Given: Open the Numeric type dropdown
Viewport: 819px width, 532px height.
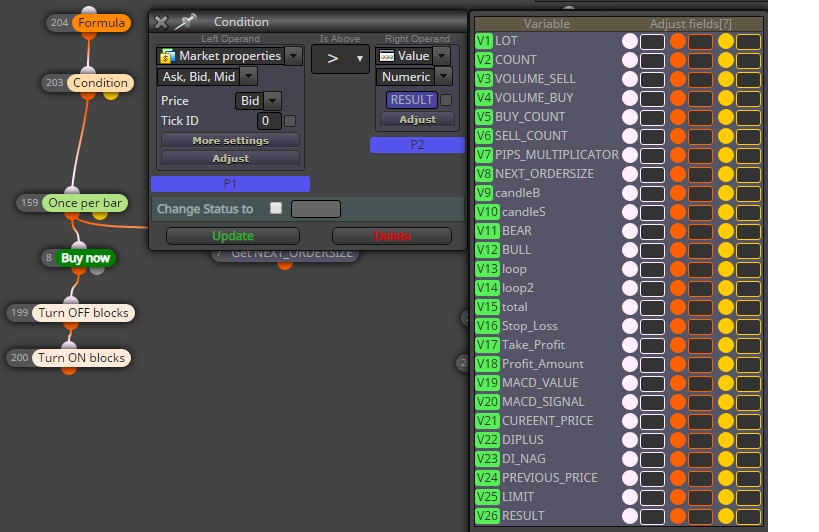Looking at the screenshot, I should (443, 77).
